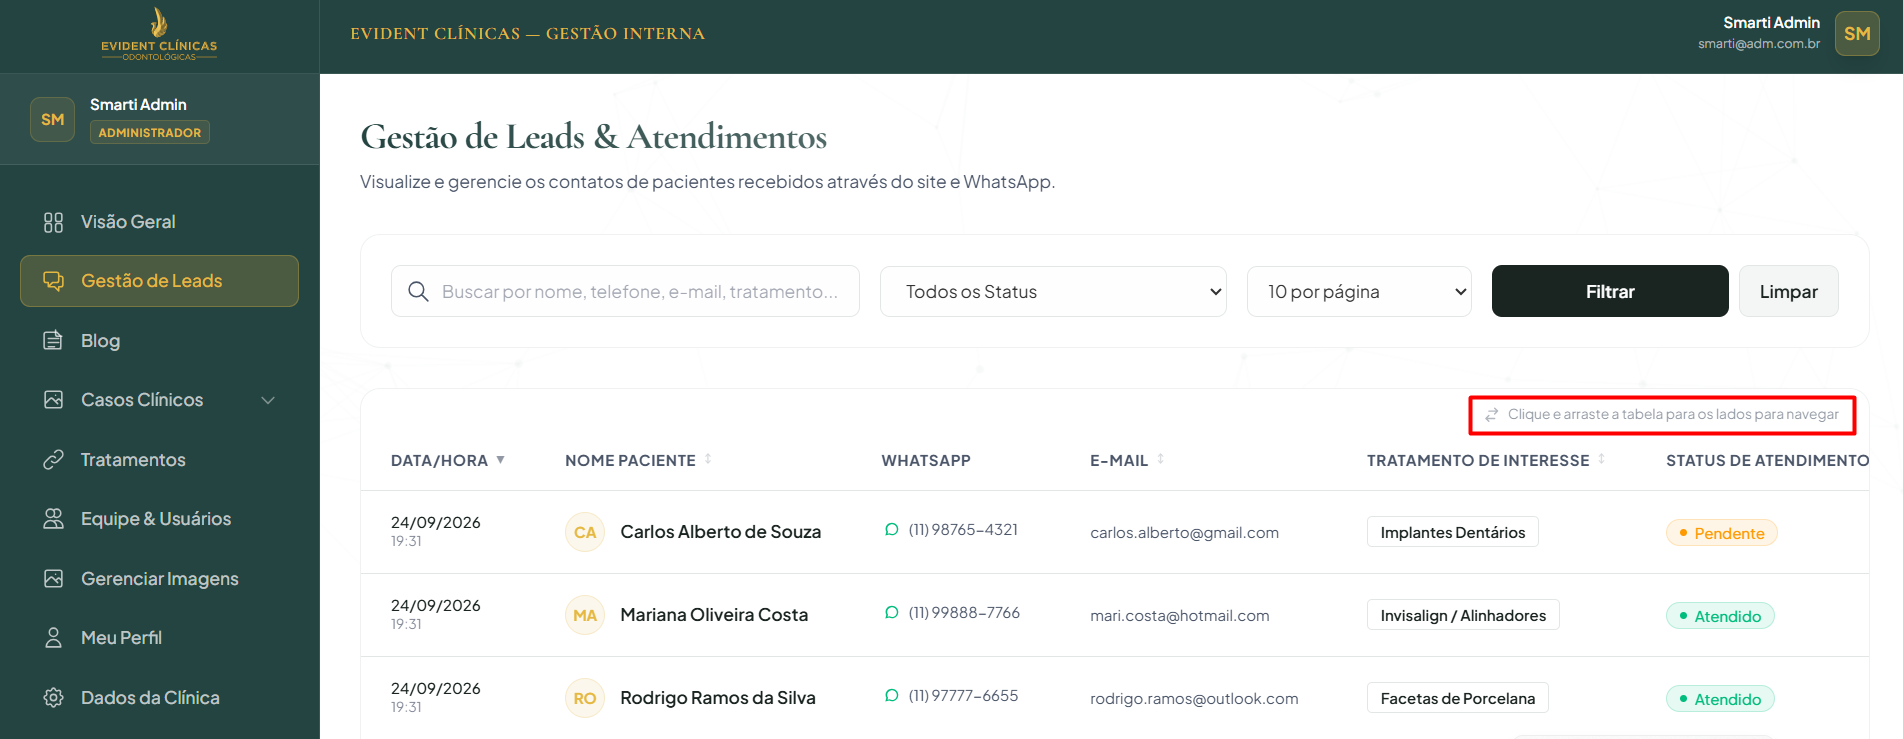
Task: Click the SM avatar in sidebar profile
Action: pos(53,120)
